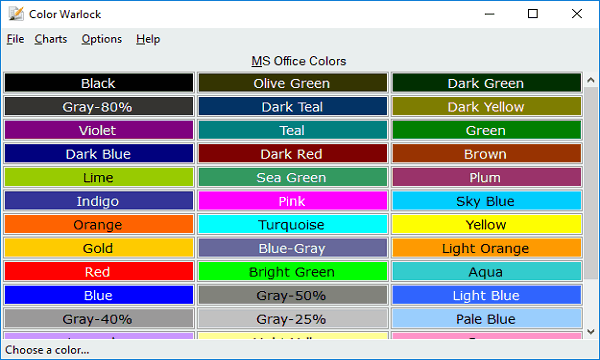600x360 pixels.
Task: Pick the Blue color
Action: (x=99, y=295)
